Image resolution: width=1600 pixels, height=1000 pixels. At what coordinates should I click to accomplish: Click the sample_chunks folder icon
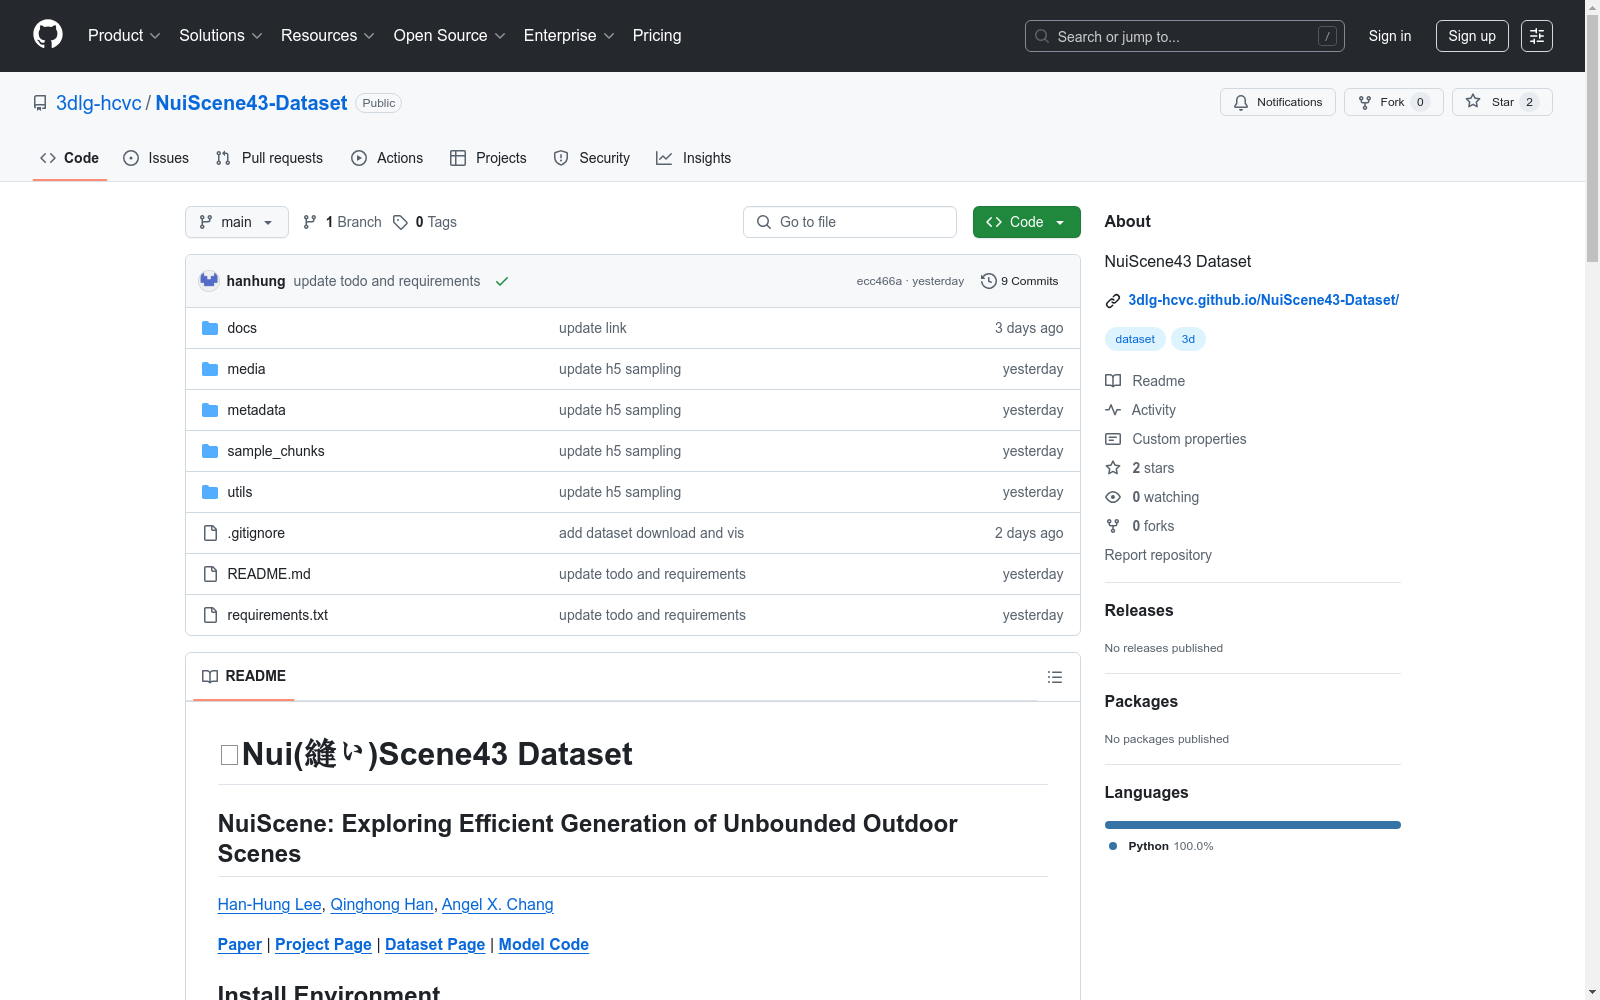pos(210,451)
